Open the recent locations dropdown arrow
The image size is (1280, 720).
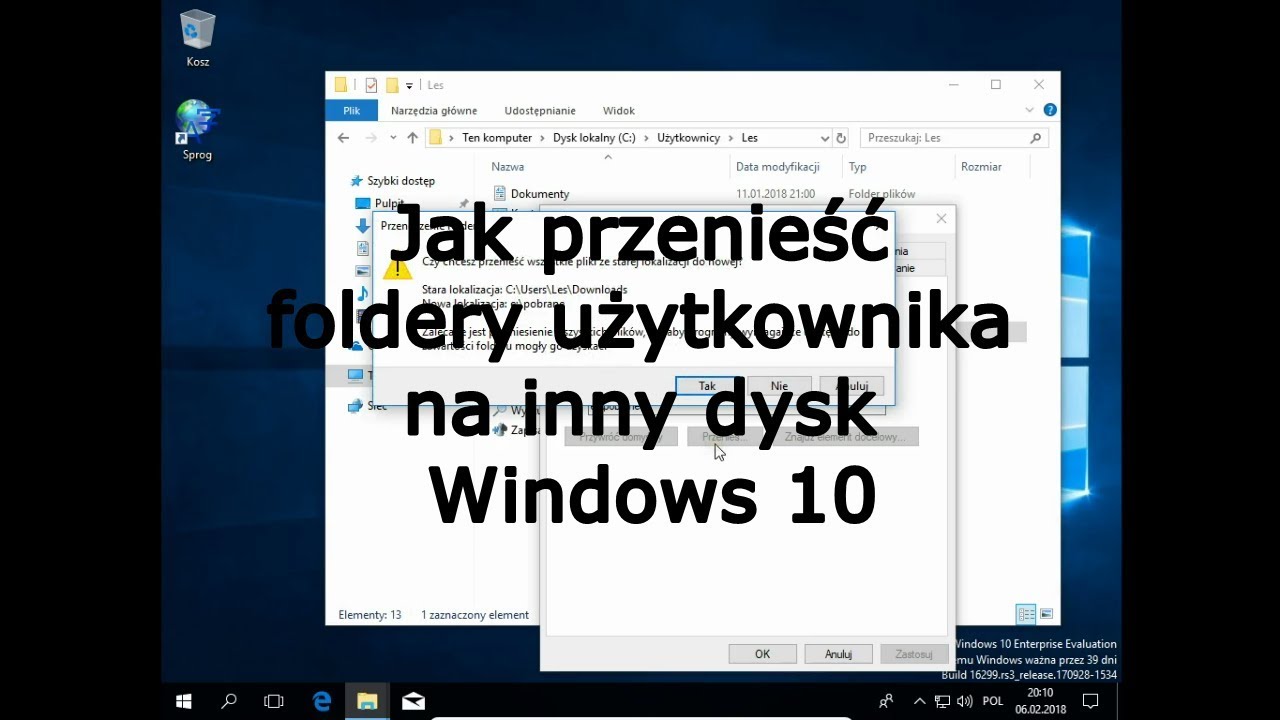[x=393, y=138]
